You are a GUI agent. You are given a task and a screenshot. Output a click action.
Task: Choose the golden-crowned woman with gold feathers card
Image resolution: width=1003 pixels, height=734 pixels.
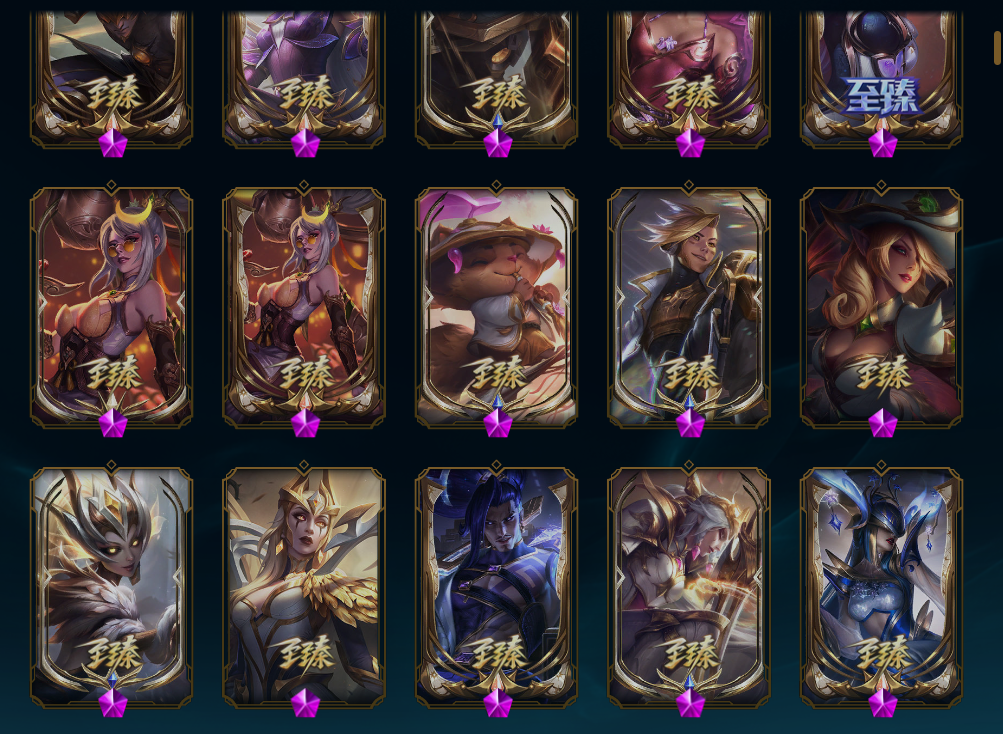[x=304, y=587]
